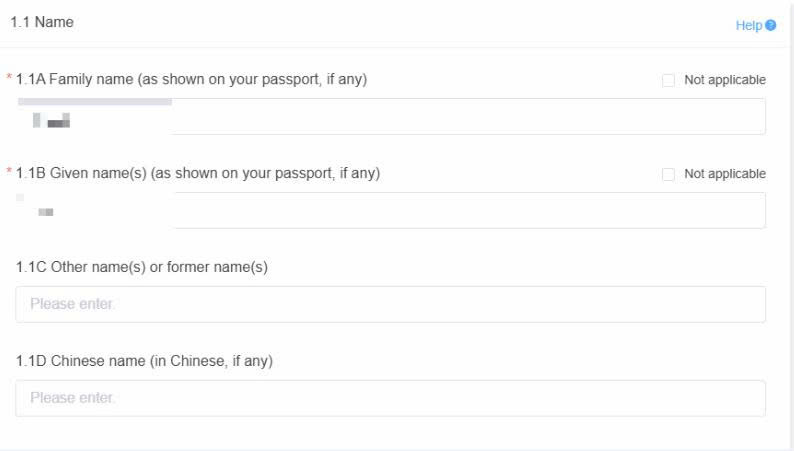Click the Not applicable label beside Family name
The width and height of the screenshot is (794, 451).
[x=725, y=80]
